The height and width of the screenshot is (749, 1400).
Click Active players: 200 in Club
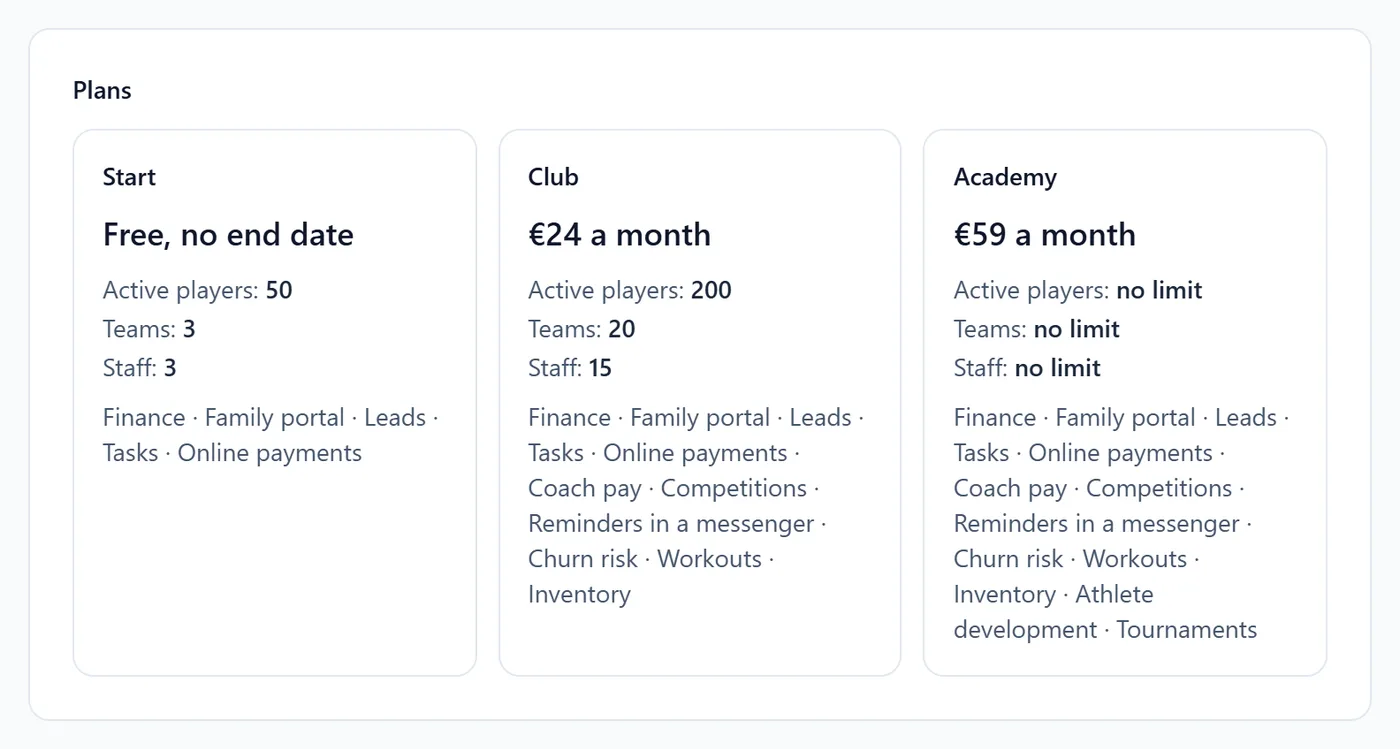(630, 290)
